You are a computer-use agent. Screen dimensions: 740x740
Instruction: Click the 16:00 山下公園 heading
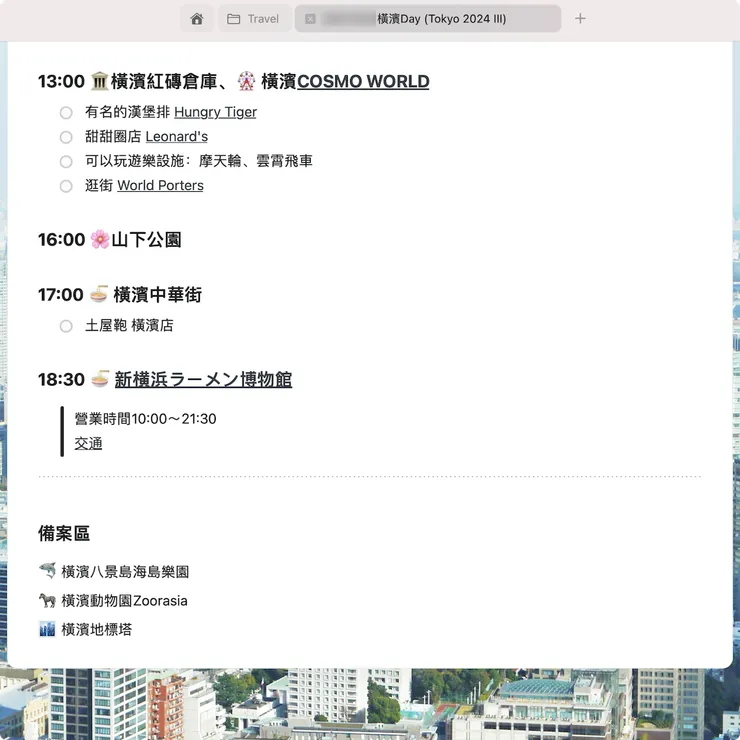click(x=109, y=239)
